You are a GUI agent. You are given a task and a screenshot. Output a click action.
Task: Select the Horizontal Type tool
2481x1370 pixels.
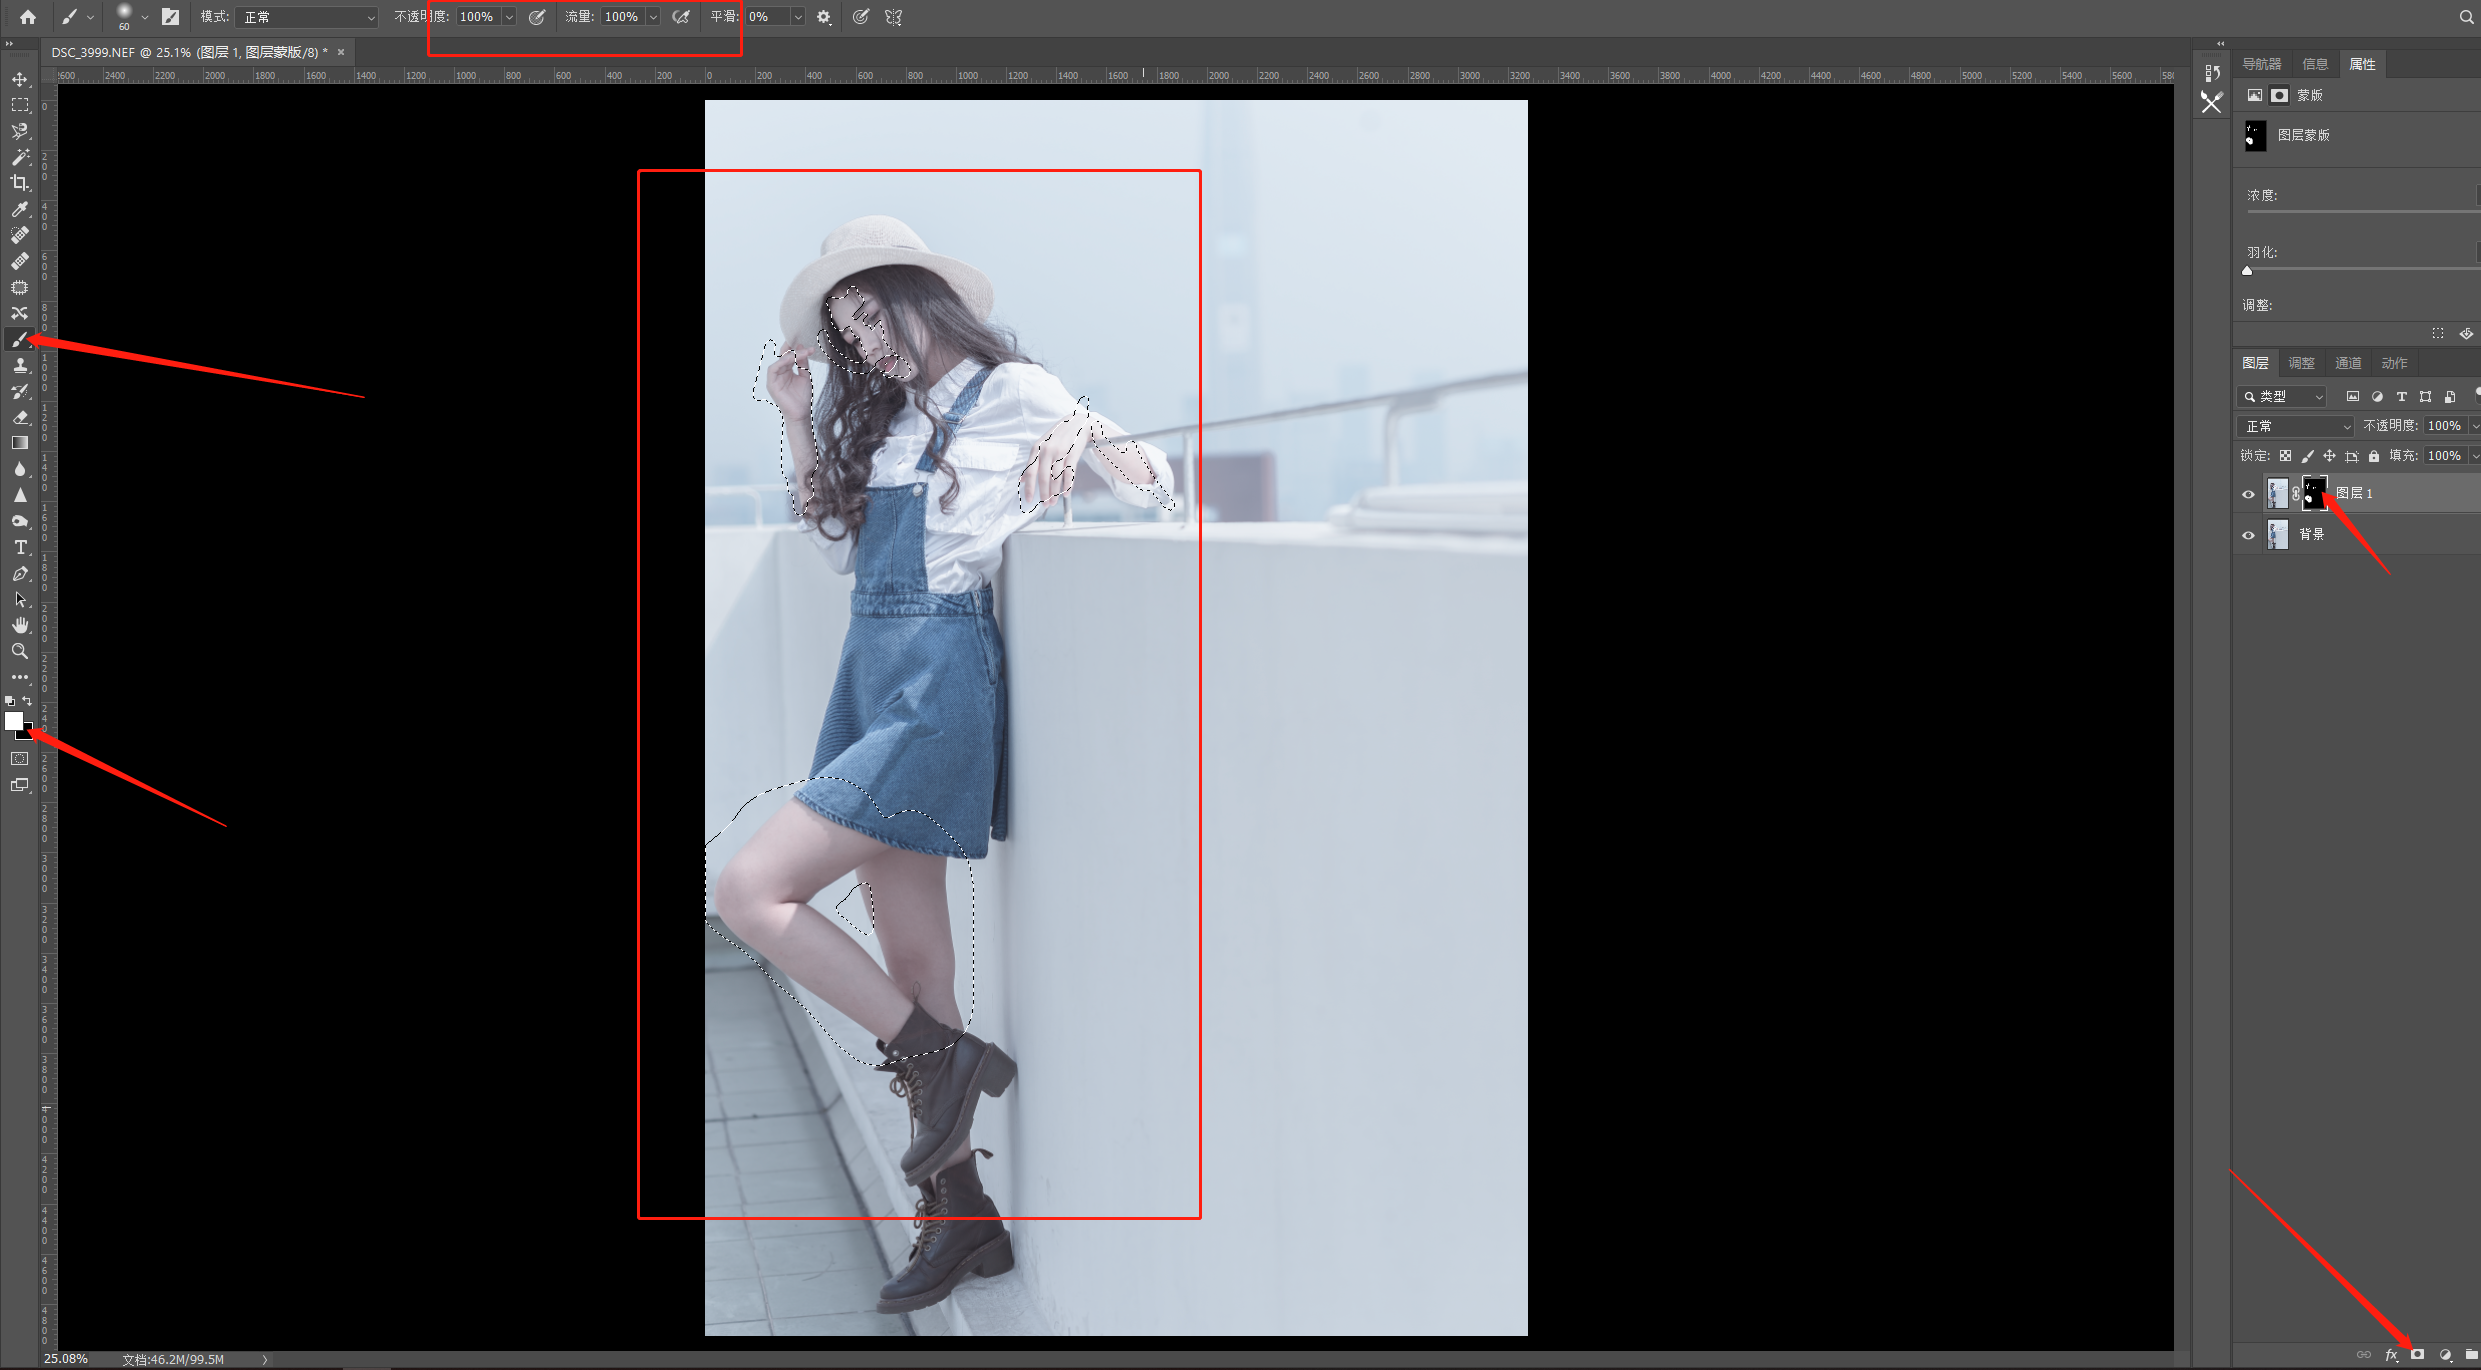tap(19, 547)
